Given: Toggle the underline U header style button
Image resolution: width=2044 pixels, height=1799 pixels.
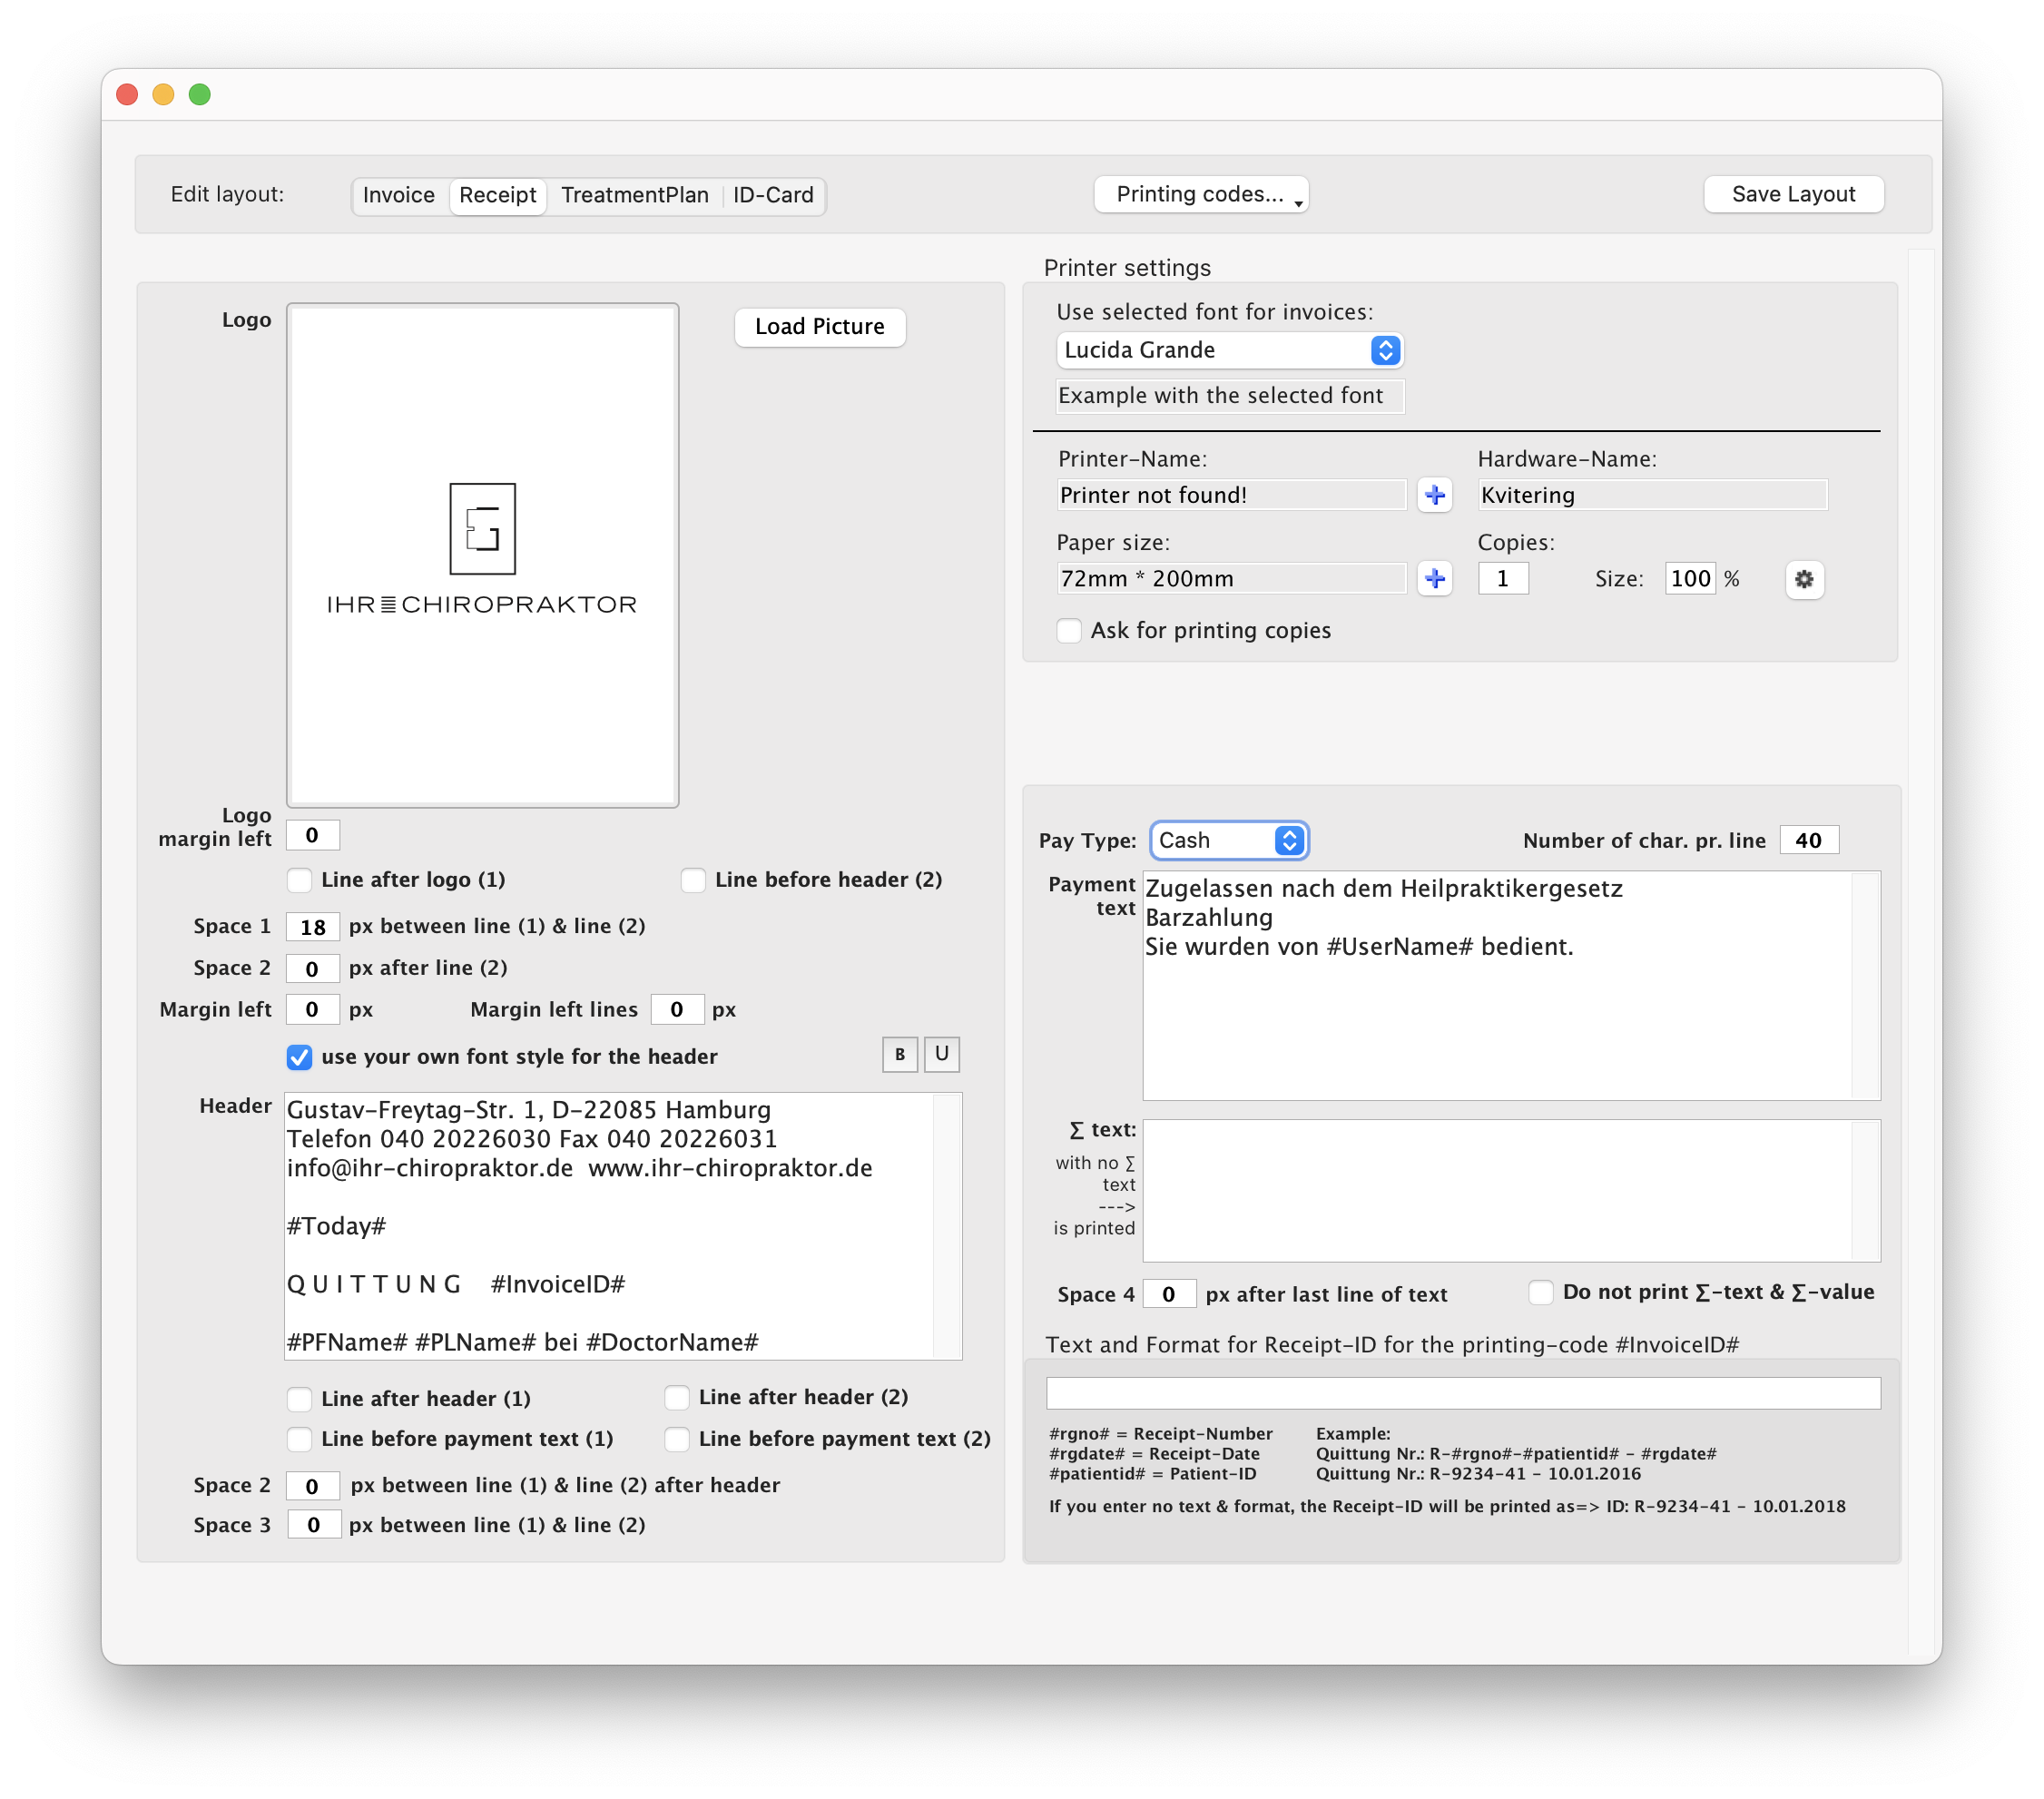Looking at the screenshot, I should coord(941,1054).
